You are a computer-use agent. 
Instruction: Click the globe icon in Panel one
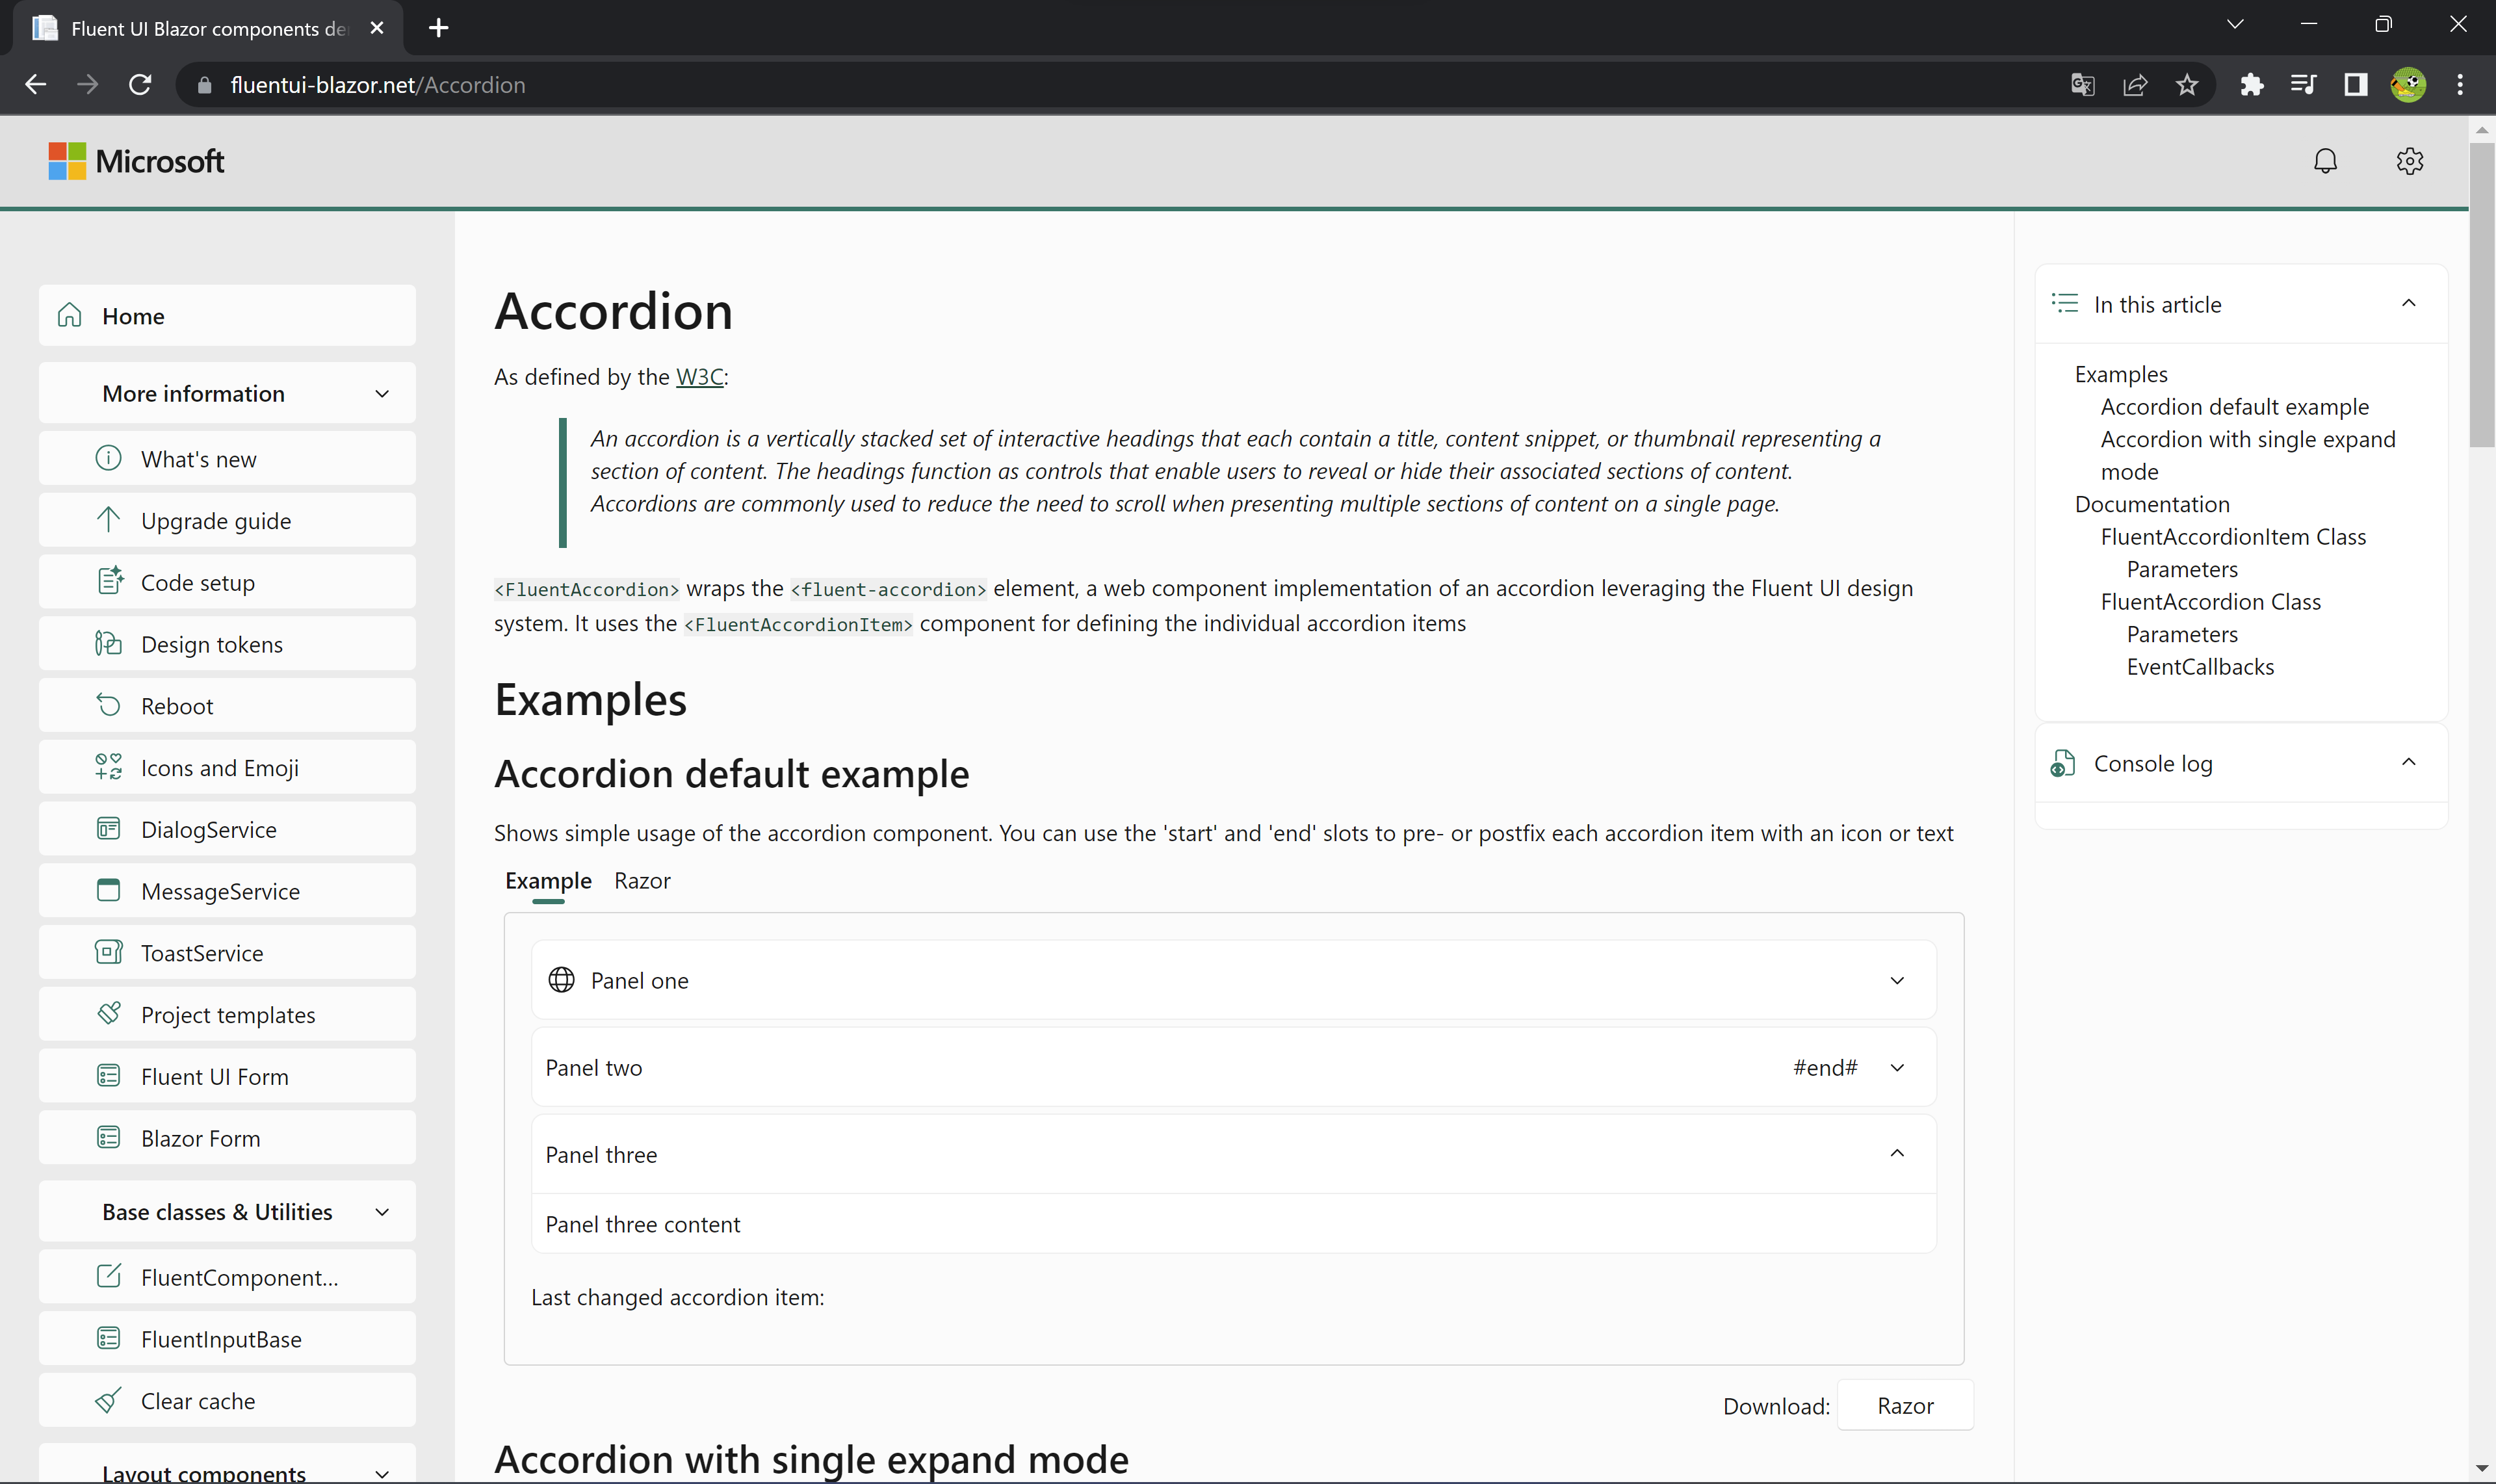click(562, 980)
